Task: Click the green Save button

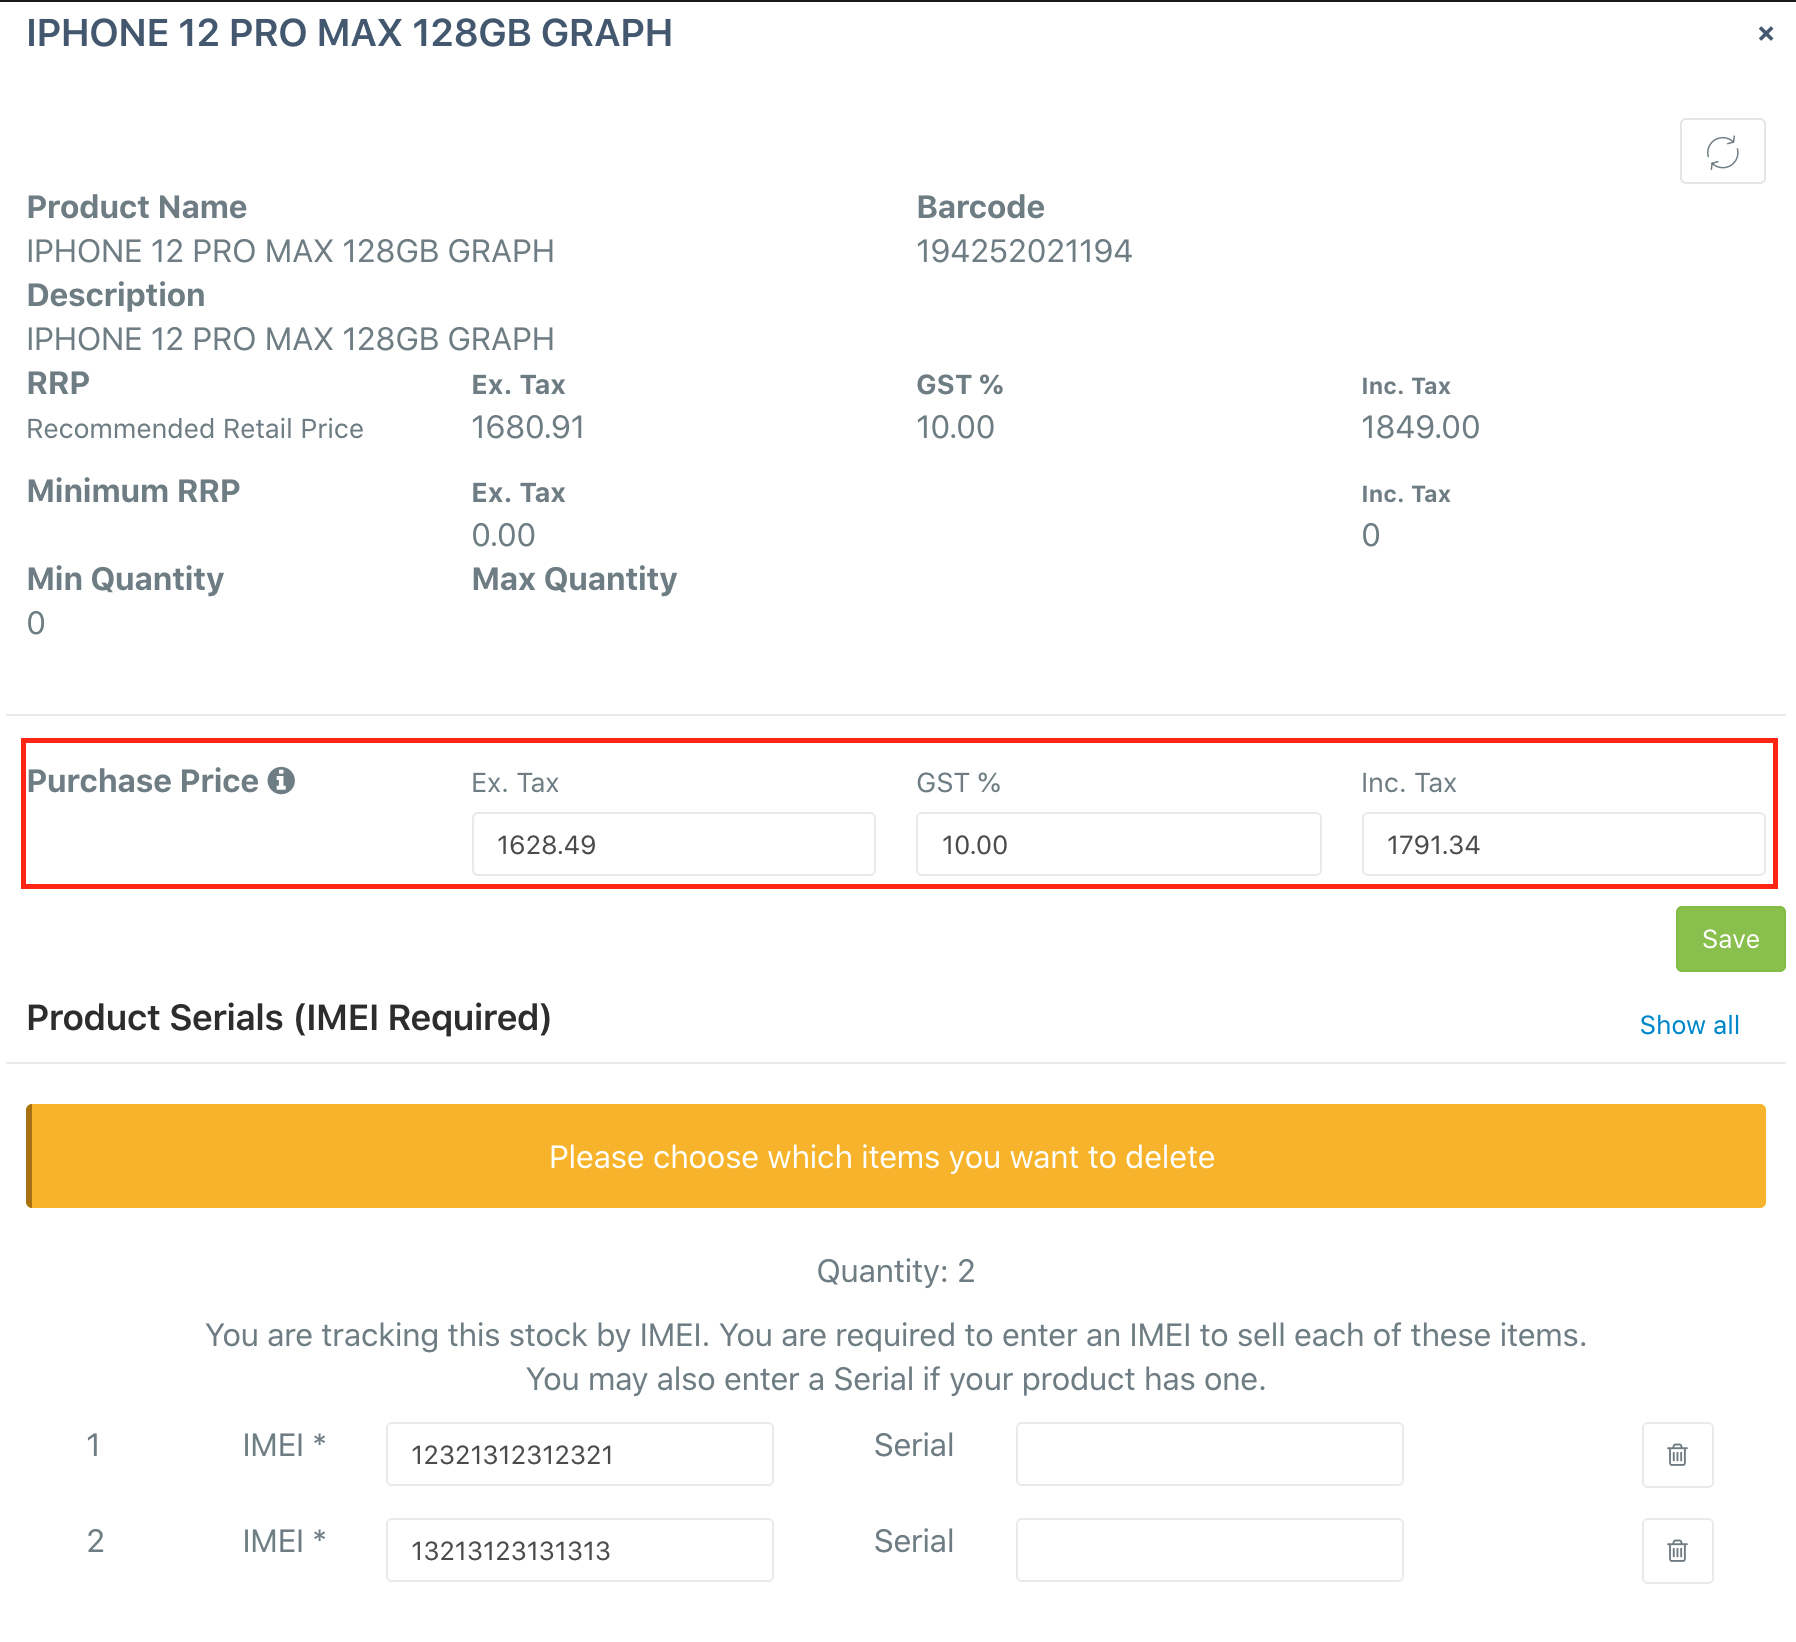Action: (1730, 939)
